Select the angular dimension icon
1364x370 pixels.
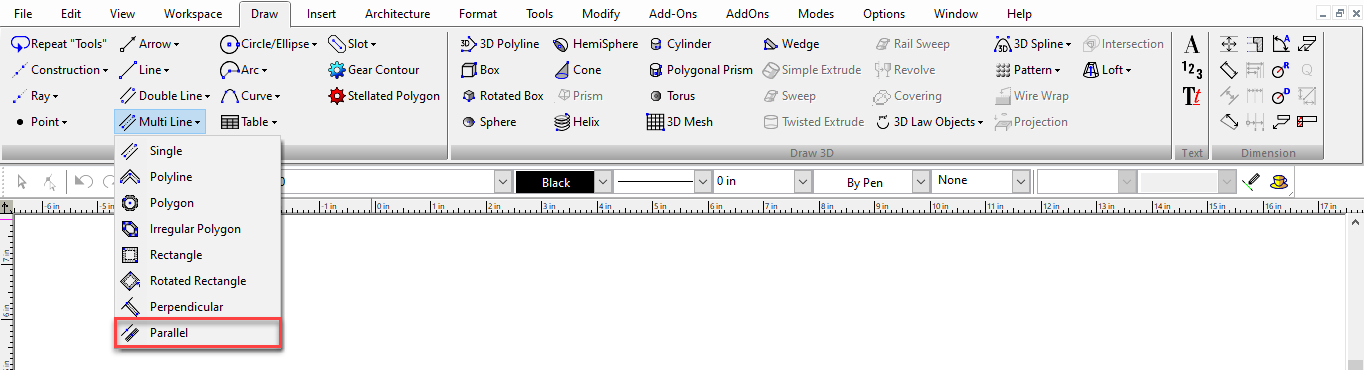tap(1281, 44)
